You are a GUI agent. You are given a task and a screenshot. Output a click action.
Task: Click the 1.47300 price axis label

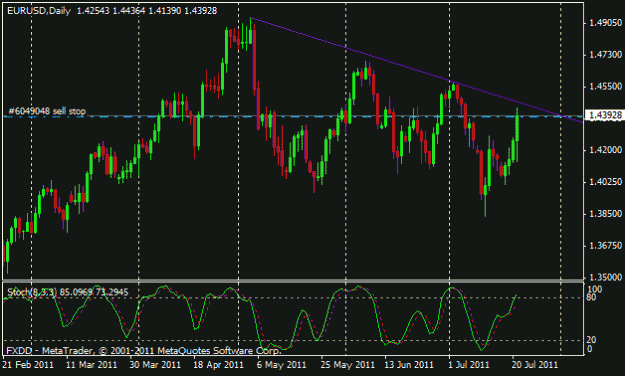click(605, 55)
